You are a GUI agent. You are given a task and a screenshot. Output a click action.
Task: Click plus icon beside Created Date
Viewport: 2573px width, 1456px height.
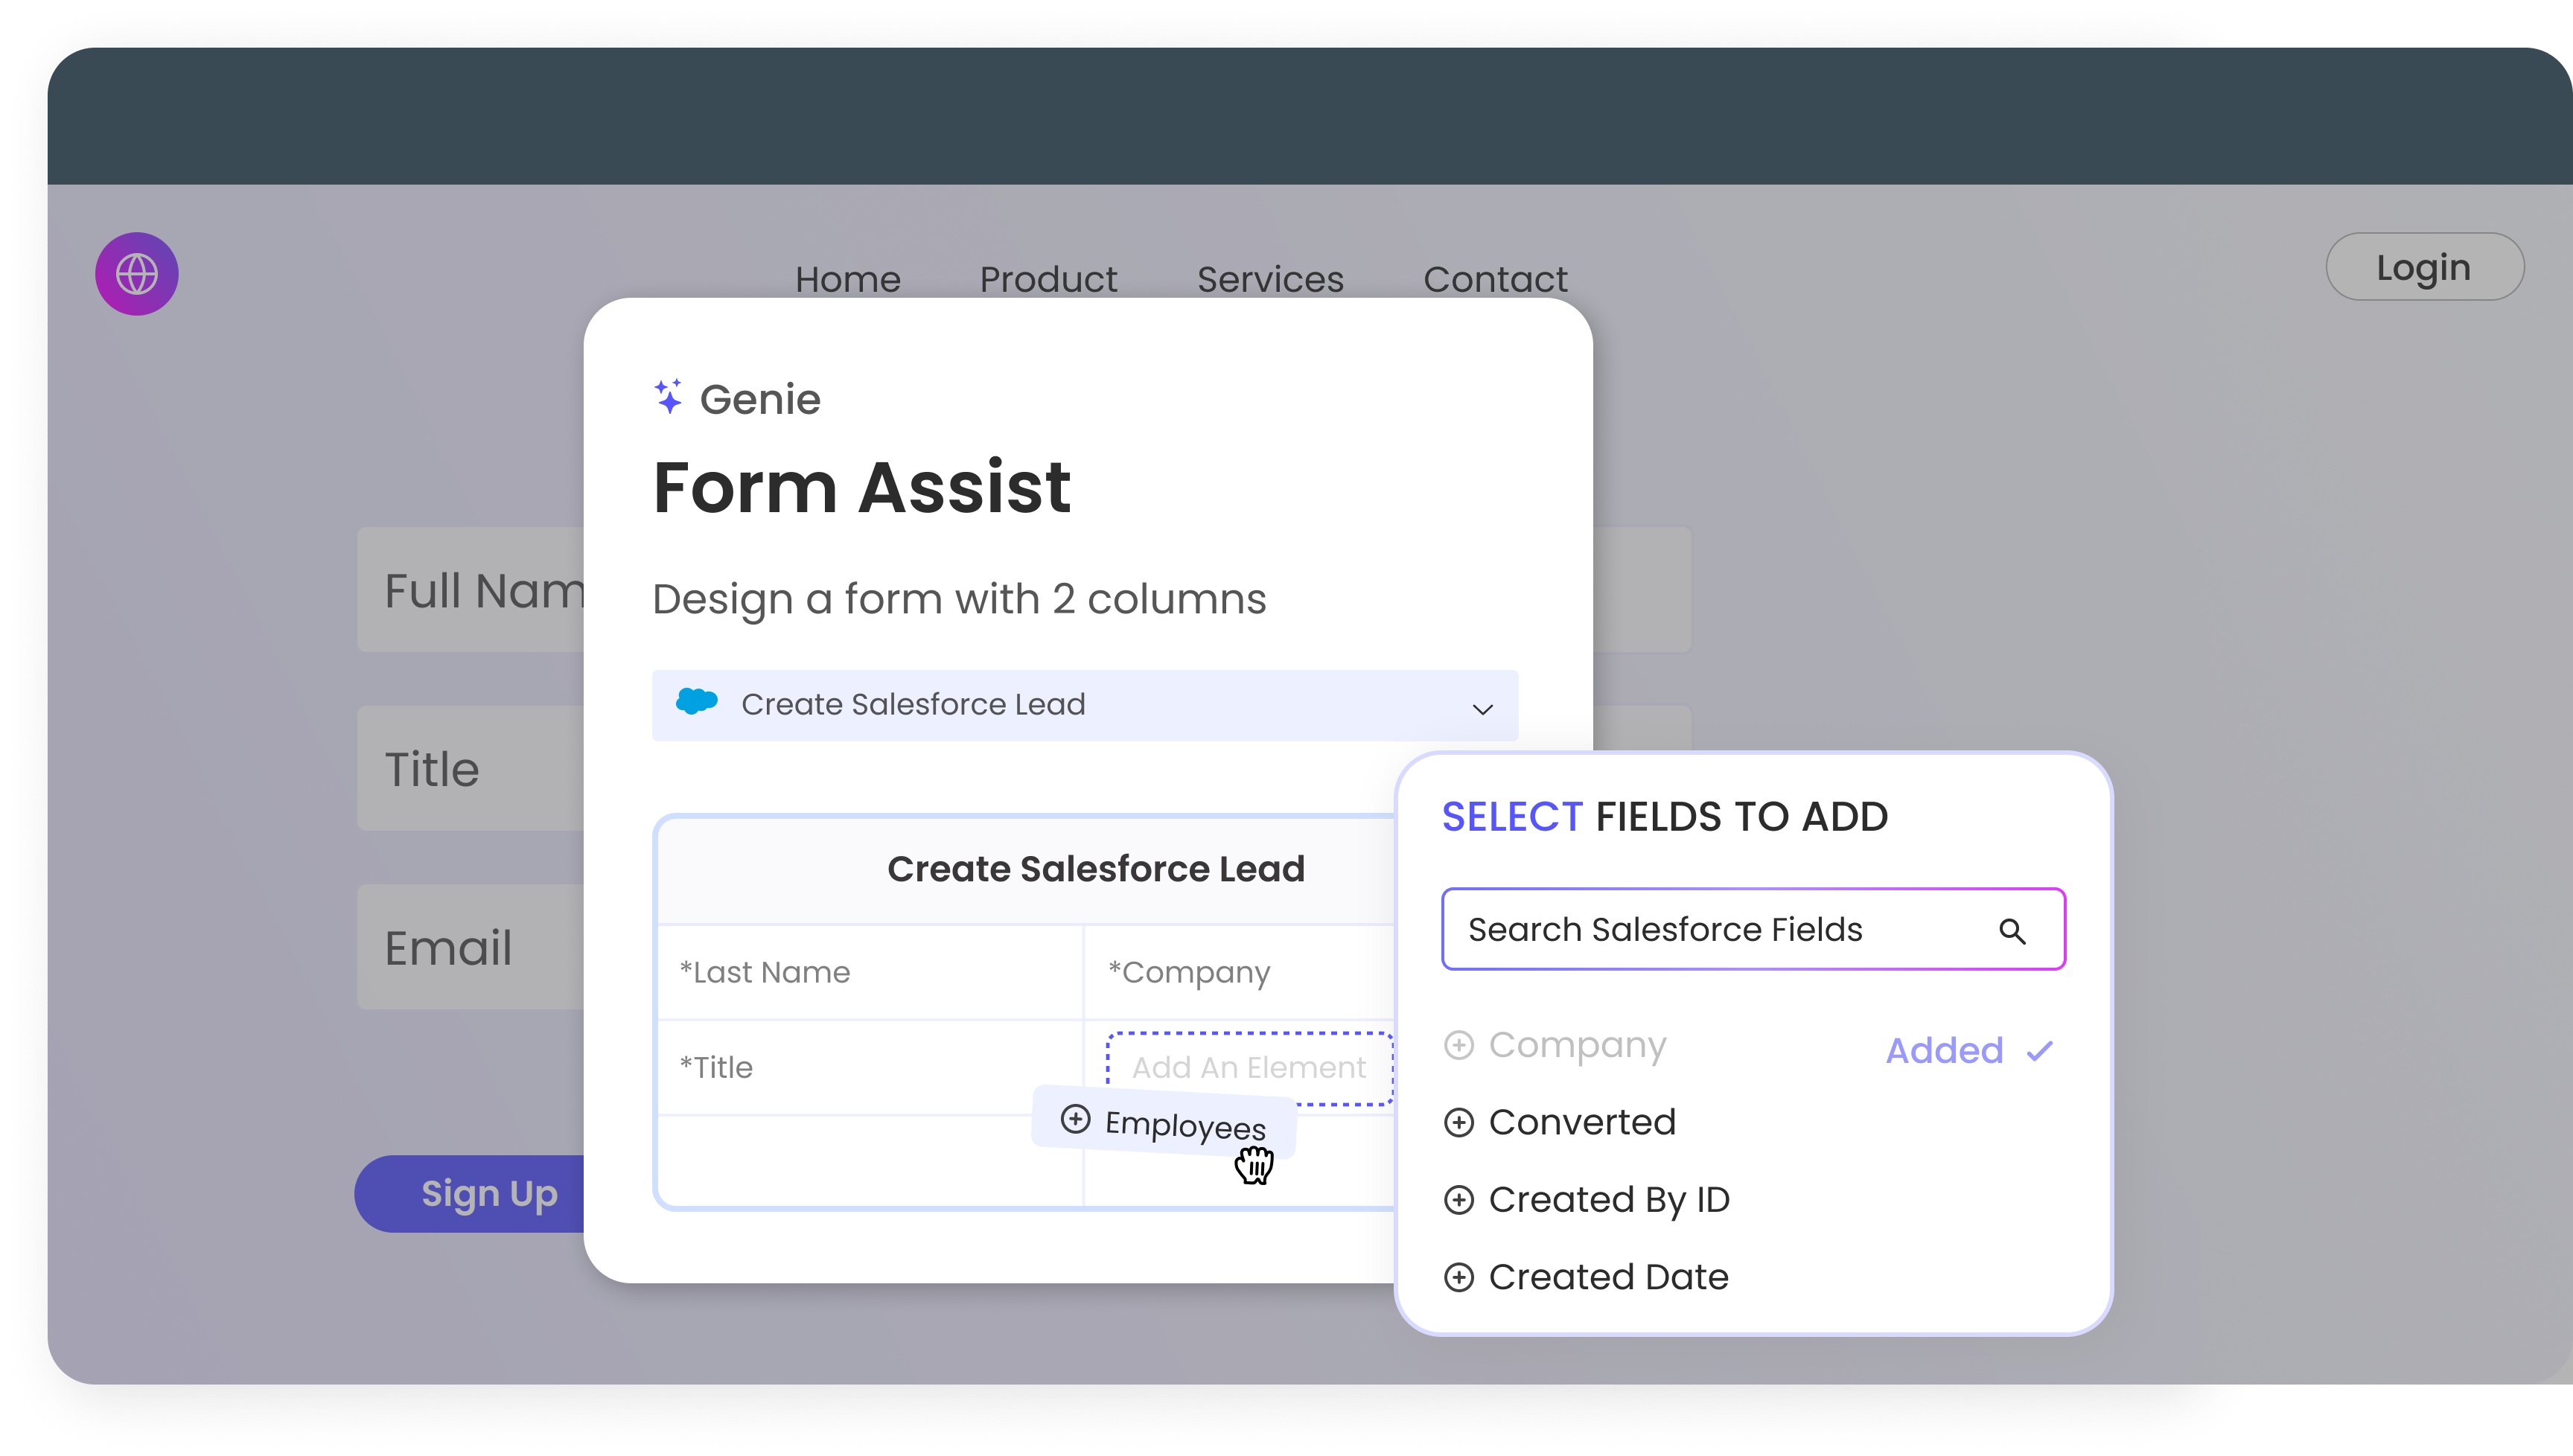[1459, 1277]
